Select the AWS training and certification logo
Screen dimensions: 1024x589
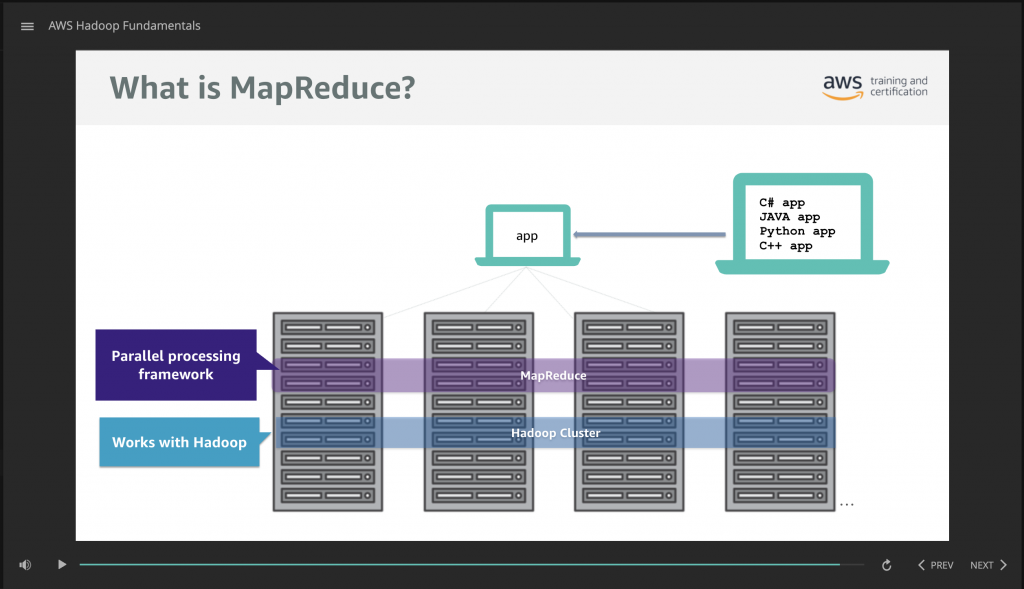point(874,88)
